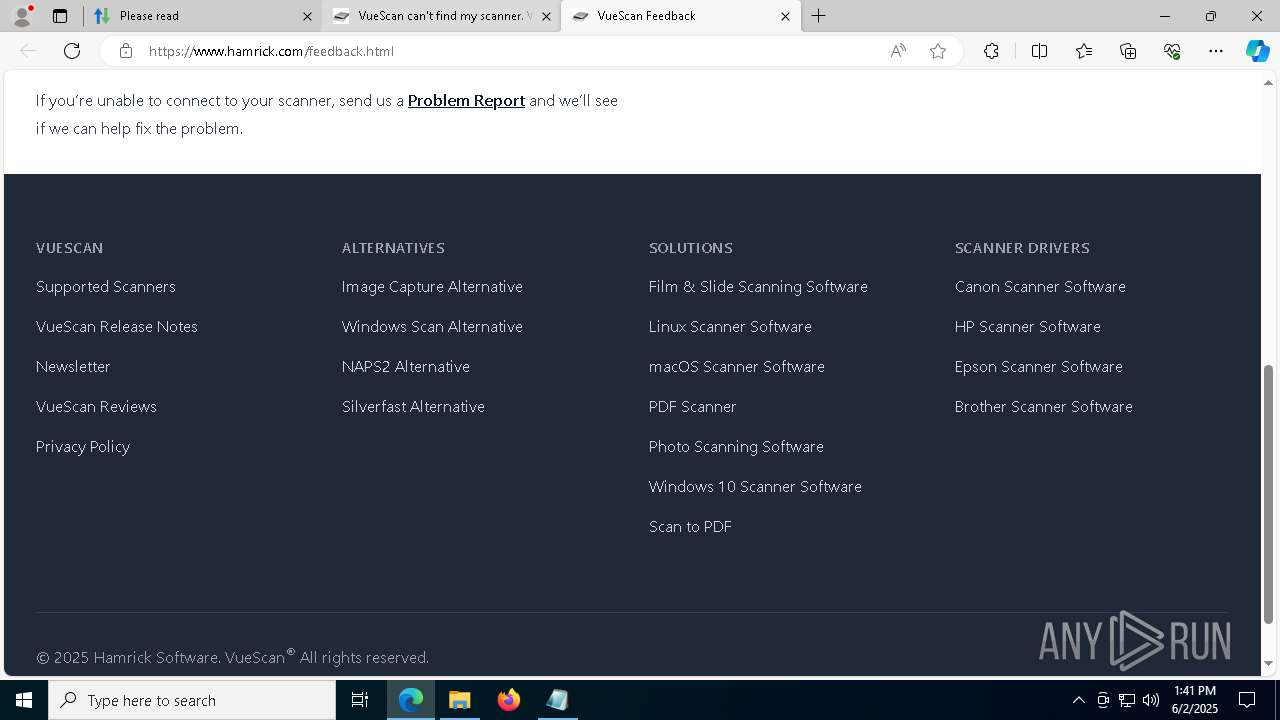Open Epson Scanner Software link
Image resolution: width=1280 pixels, height=720 pixels.
click(x=1039, y=367)
